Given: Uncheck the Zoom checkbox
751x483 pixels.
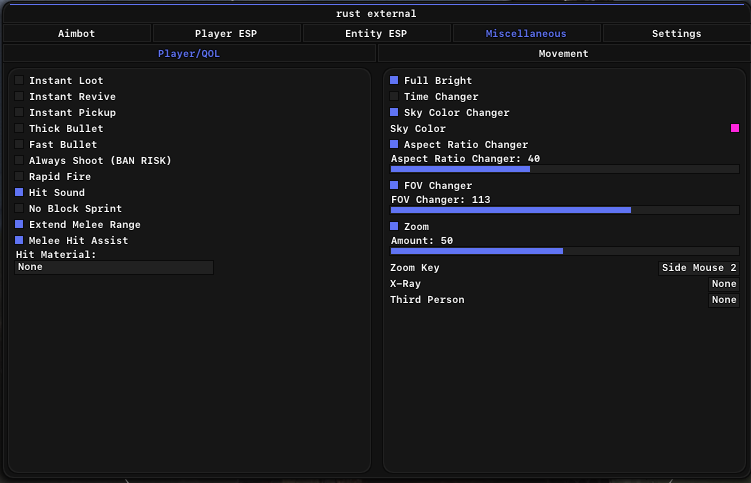Looking at the screenshot, I should point(394,226).
